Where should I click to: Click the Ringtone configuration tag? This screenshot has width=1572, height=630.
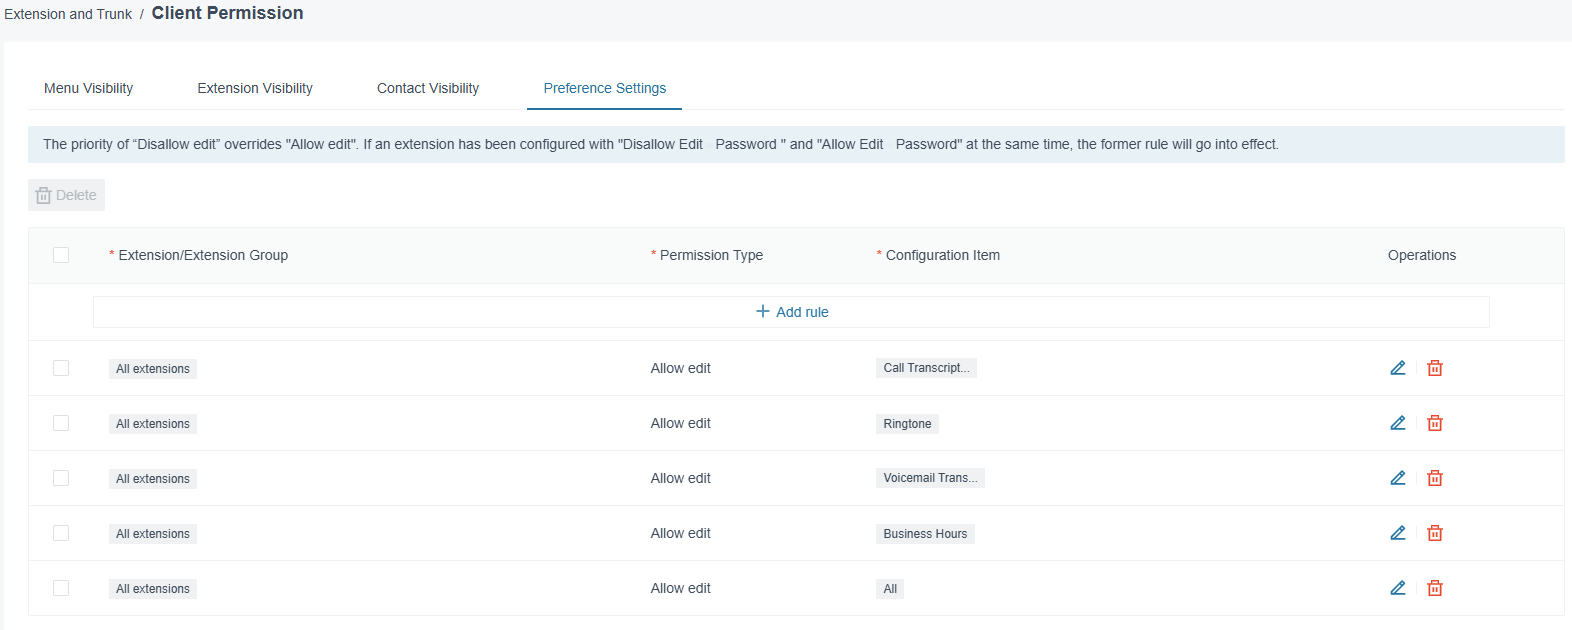907,424
